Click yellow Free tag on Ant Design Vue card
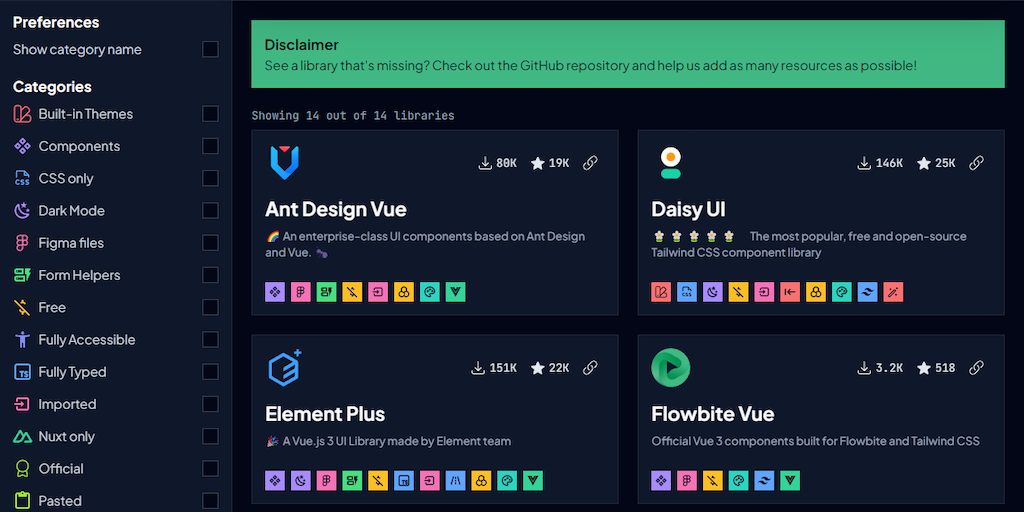Image resolution: width=1024 pixels, height=512 pixels. [352, 292]
